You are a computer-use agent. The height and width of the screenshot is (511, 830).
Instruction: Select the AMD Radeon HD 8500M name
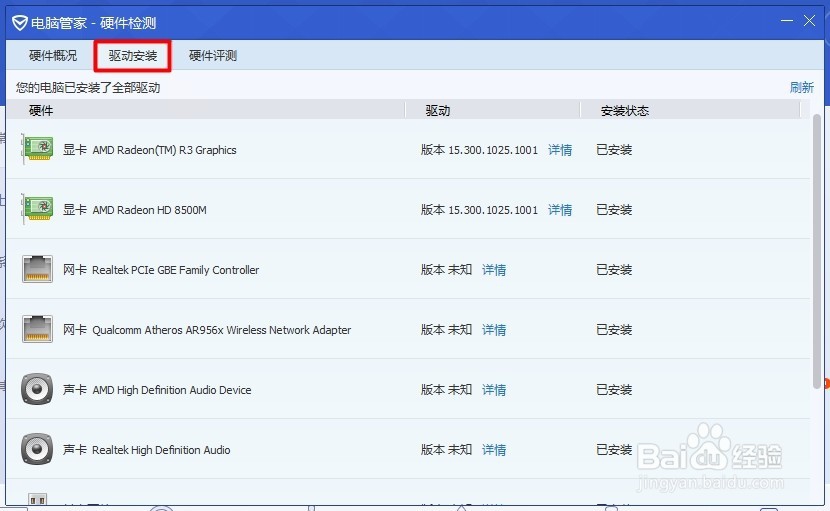click(x=149, y=210)
